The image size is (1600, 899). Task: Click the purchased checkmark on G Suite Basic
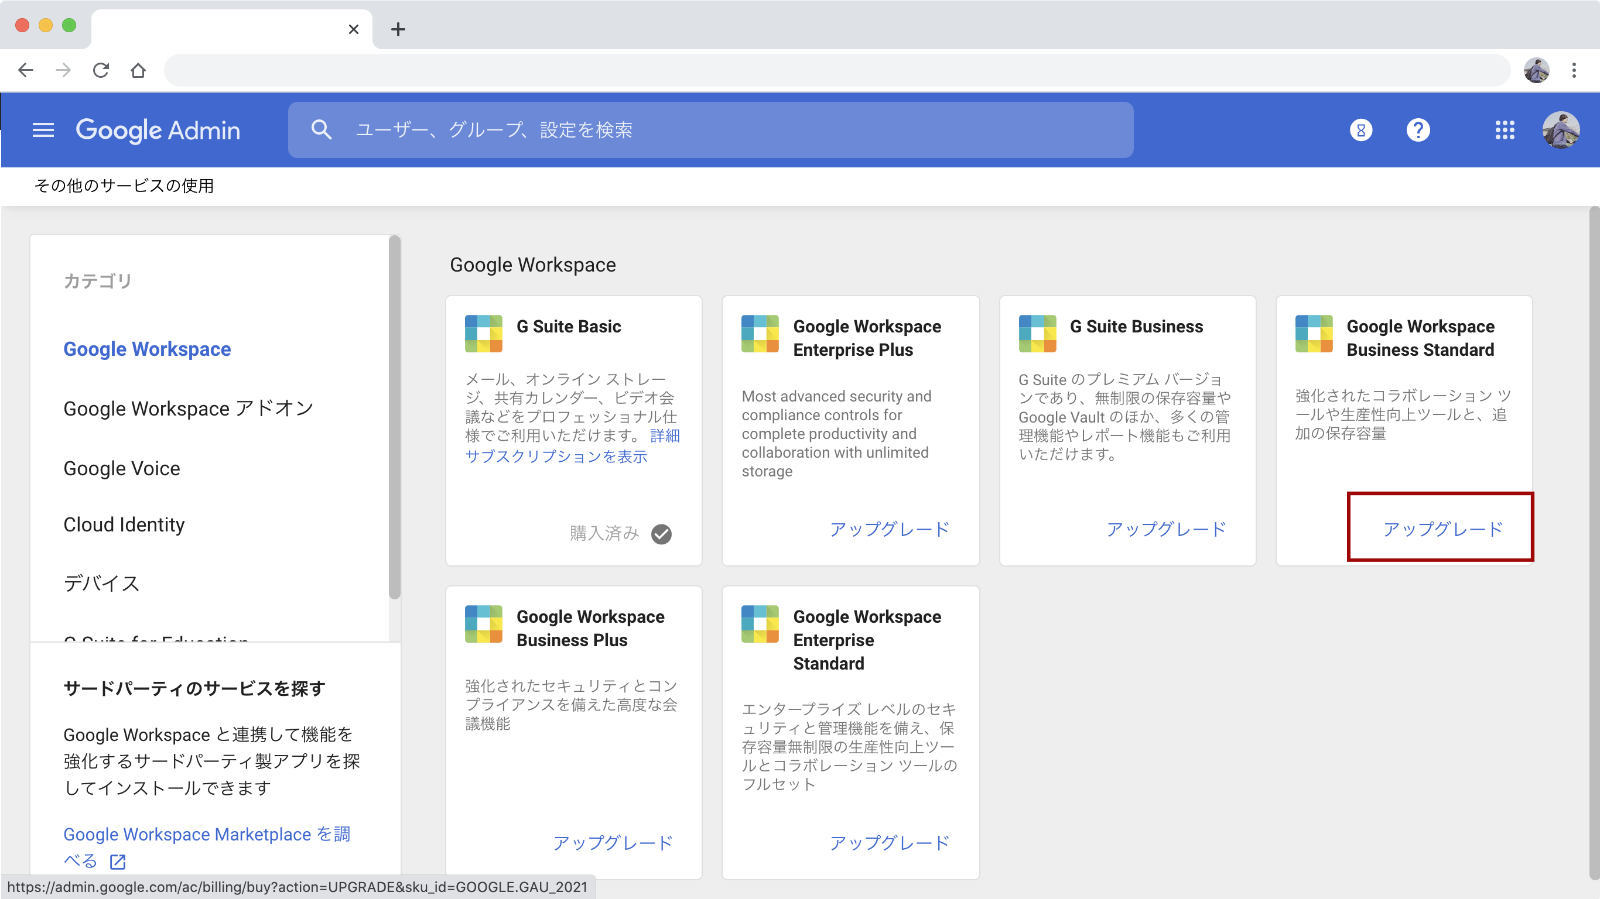coord(661,534)
